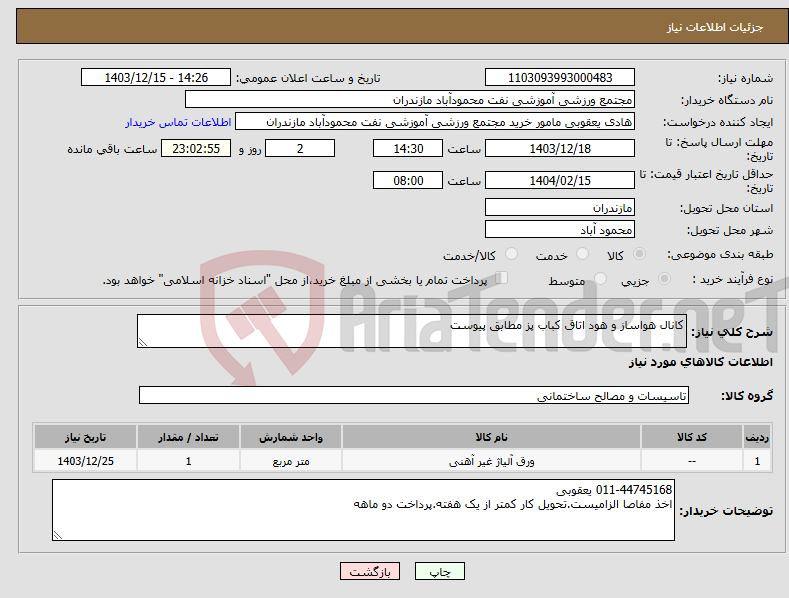789x598 pixels.
Task: Click the ورق آلیاژ غیر آهنی item cell
Action: pyautogui.click(x=491, y=461)
